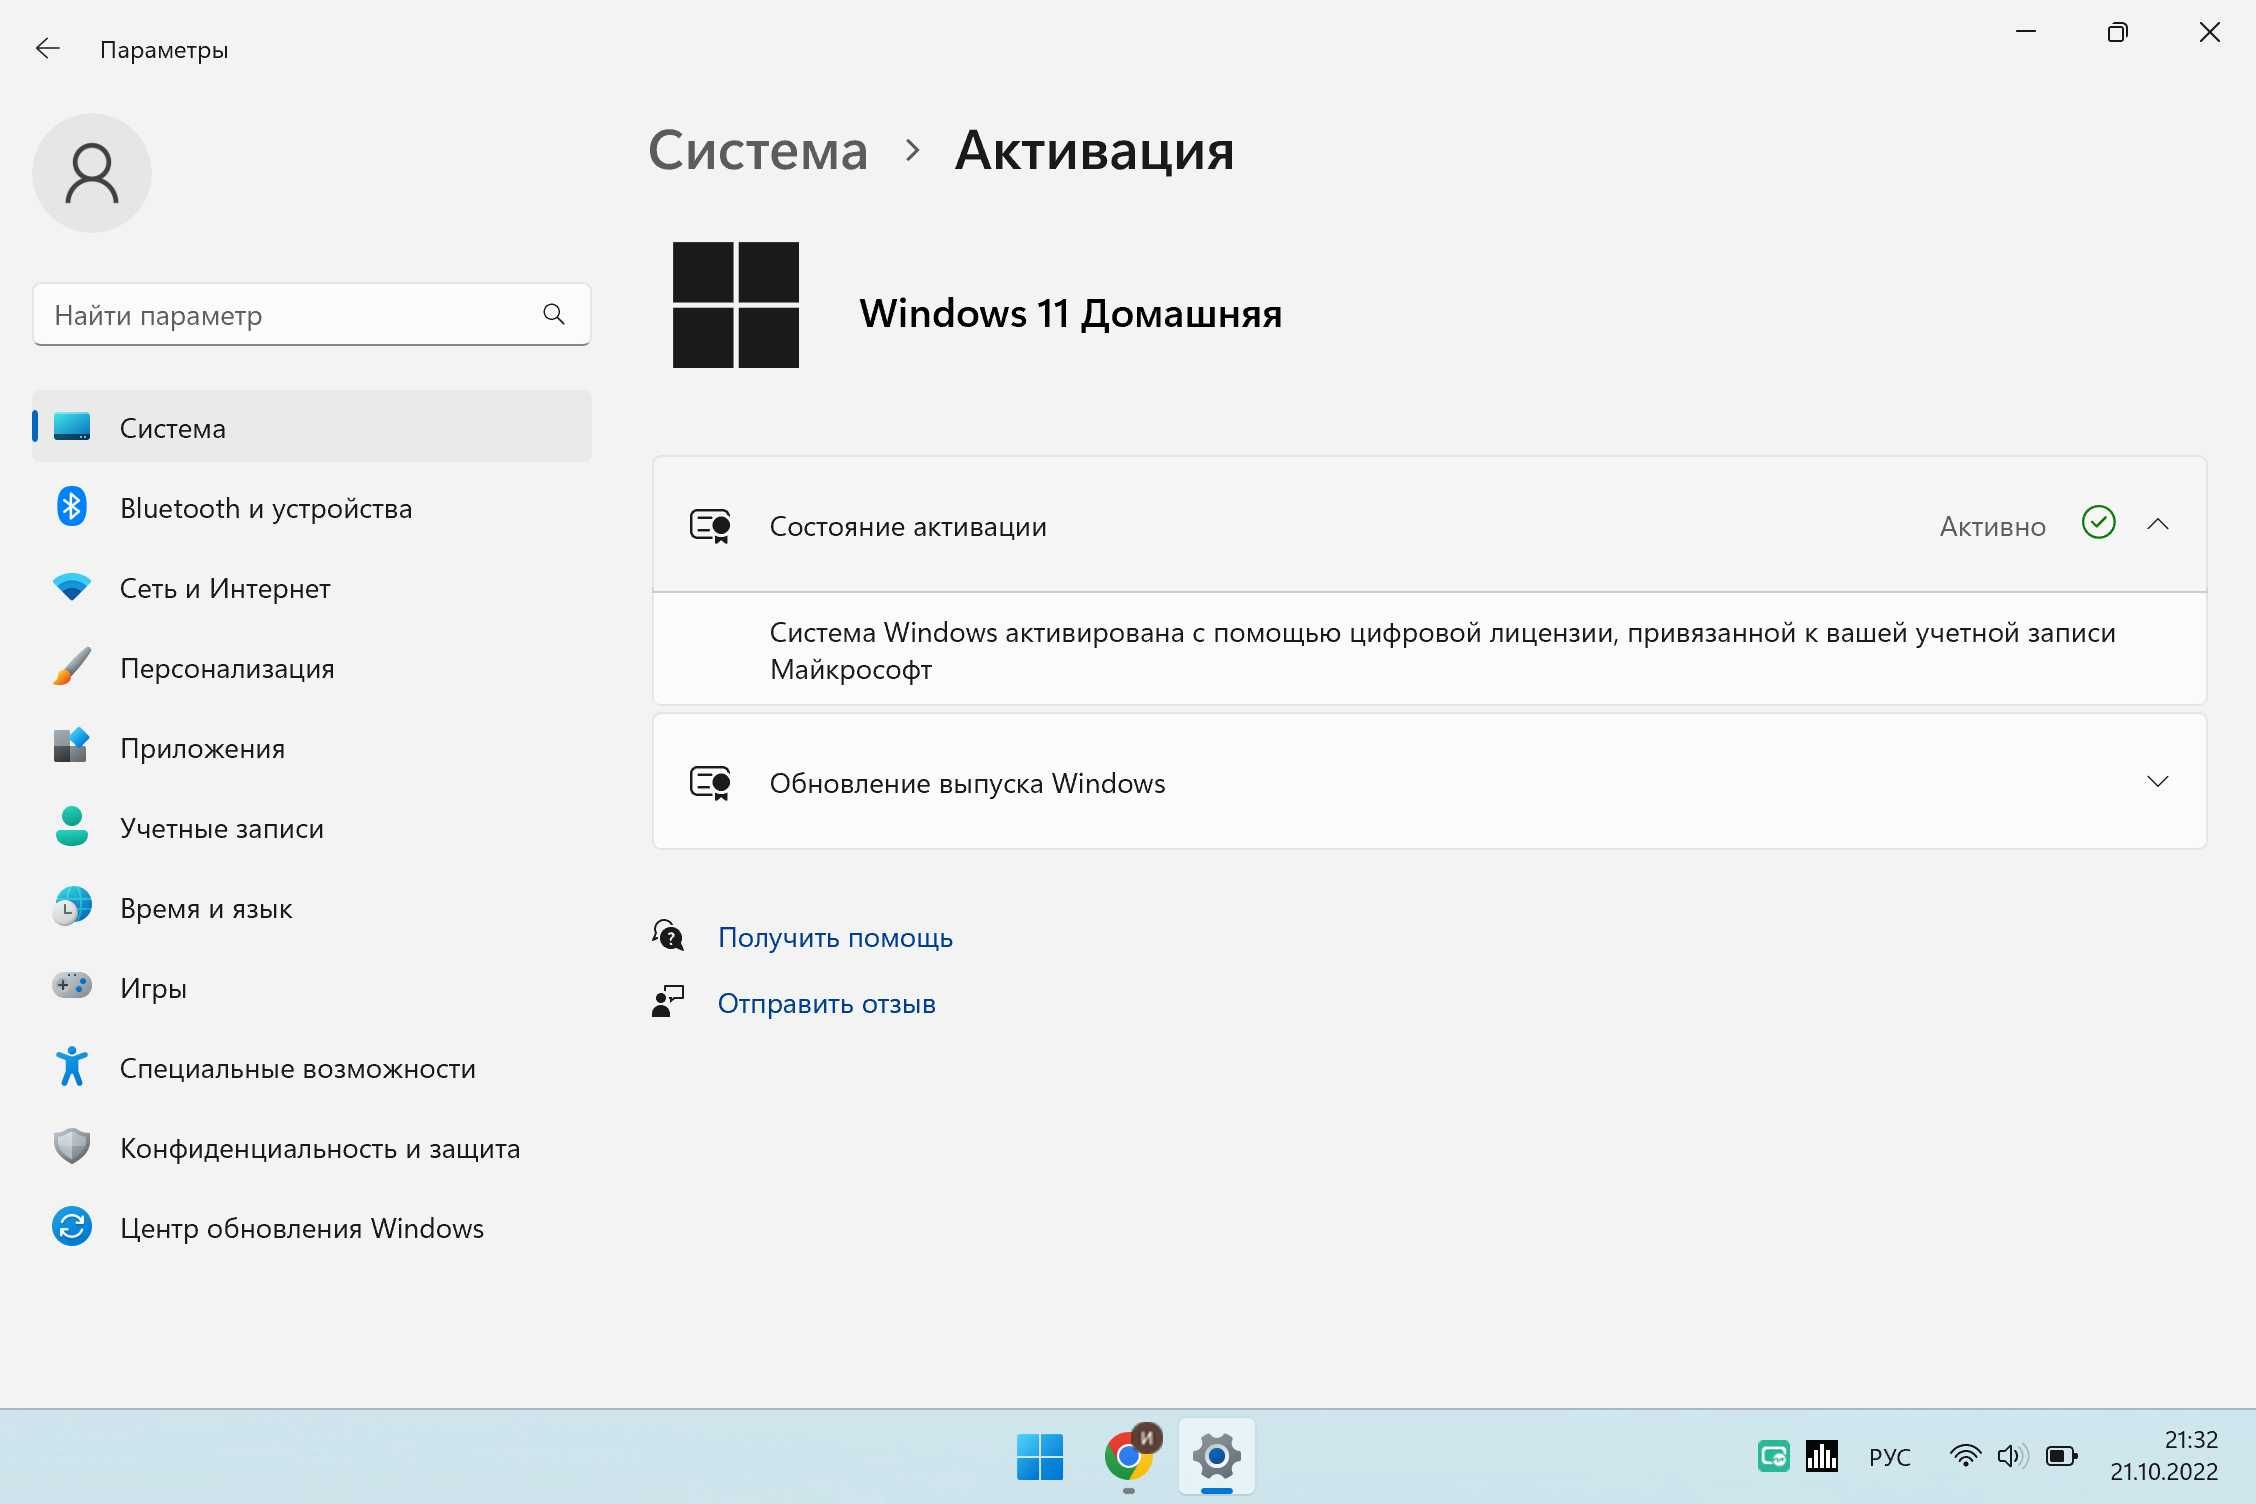
Task: Click the gamepad Игры icon
Action: point(71,986)
